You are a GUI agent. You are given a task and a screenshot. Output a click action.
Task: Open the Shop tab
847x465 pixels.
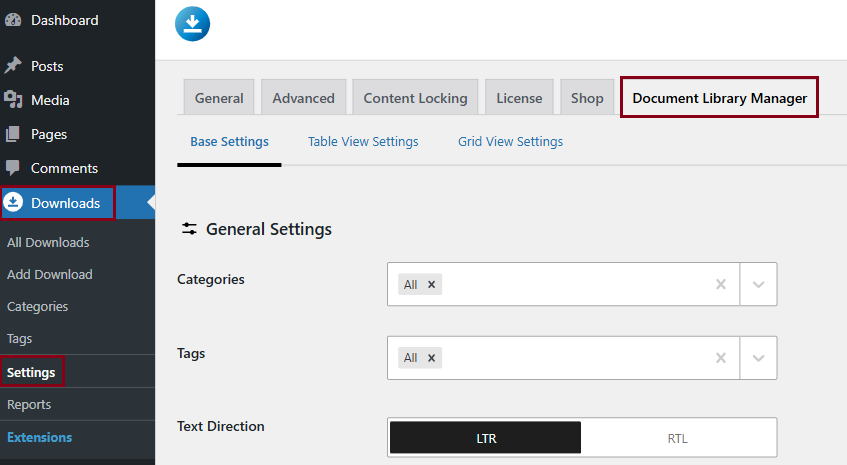(587, 98)
